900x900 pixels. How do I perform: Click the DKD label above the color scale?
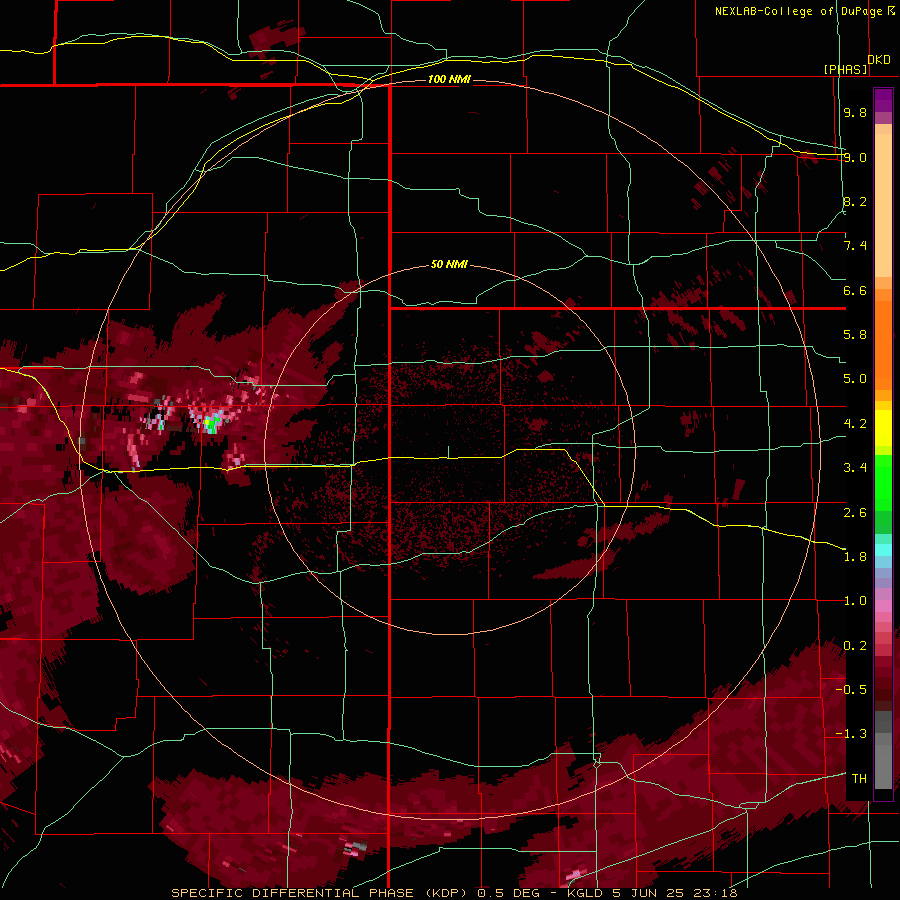879,60
